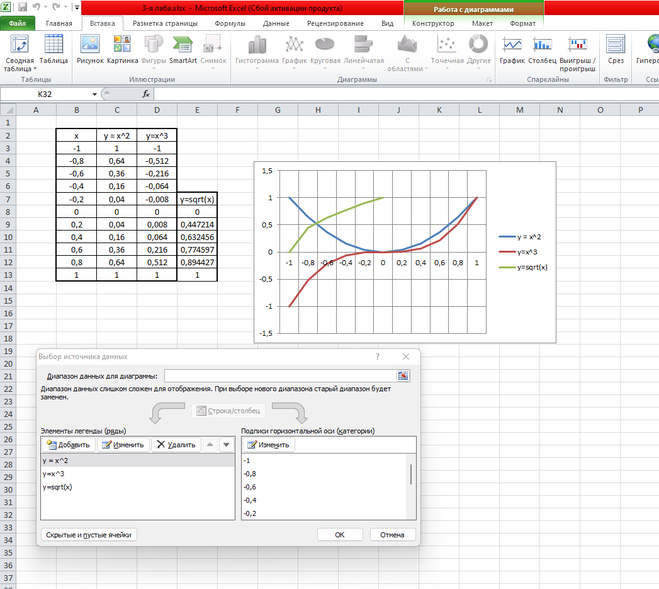Open the Макет chart tools tab

pos(482,24)
